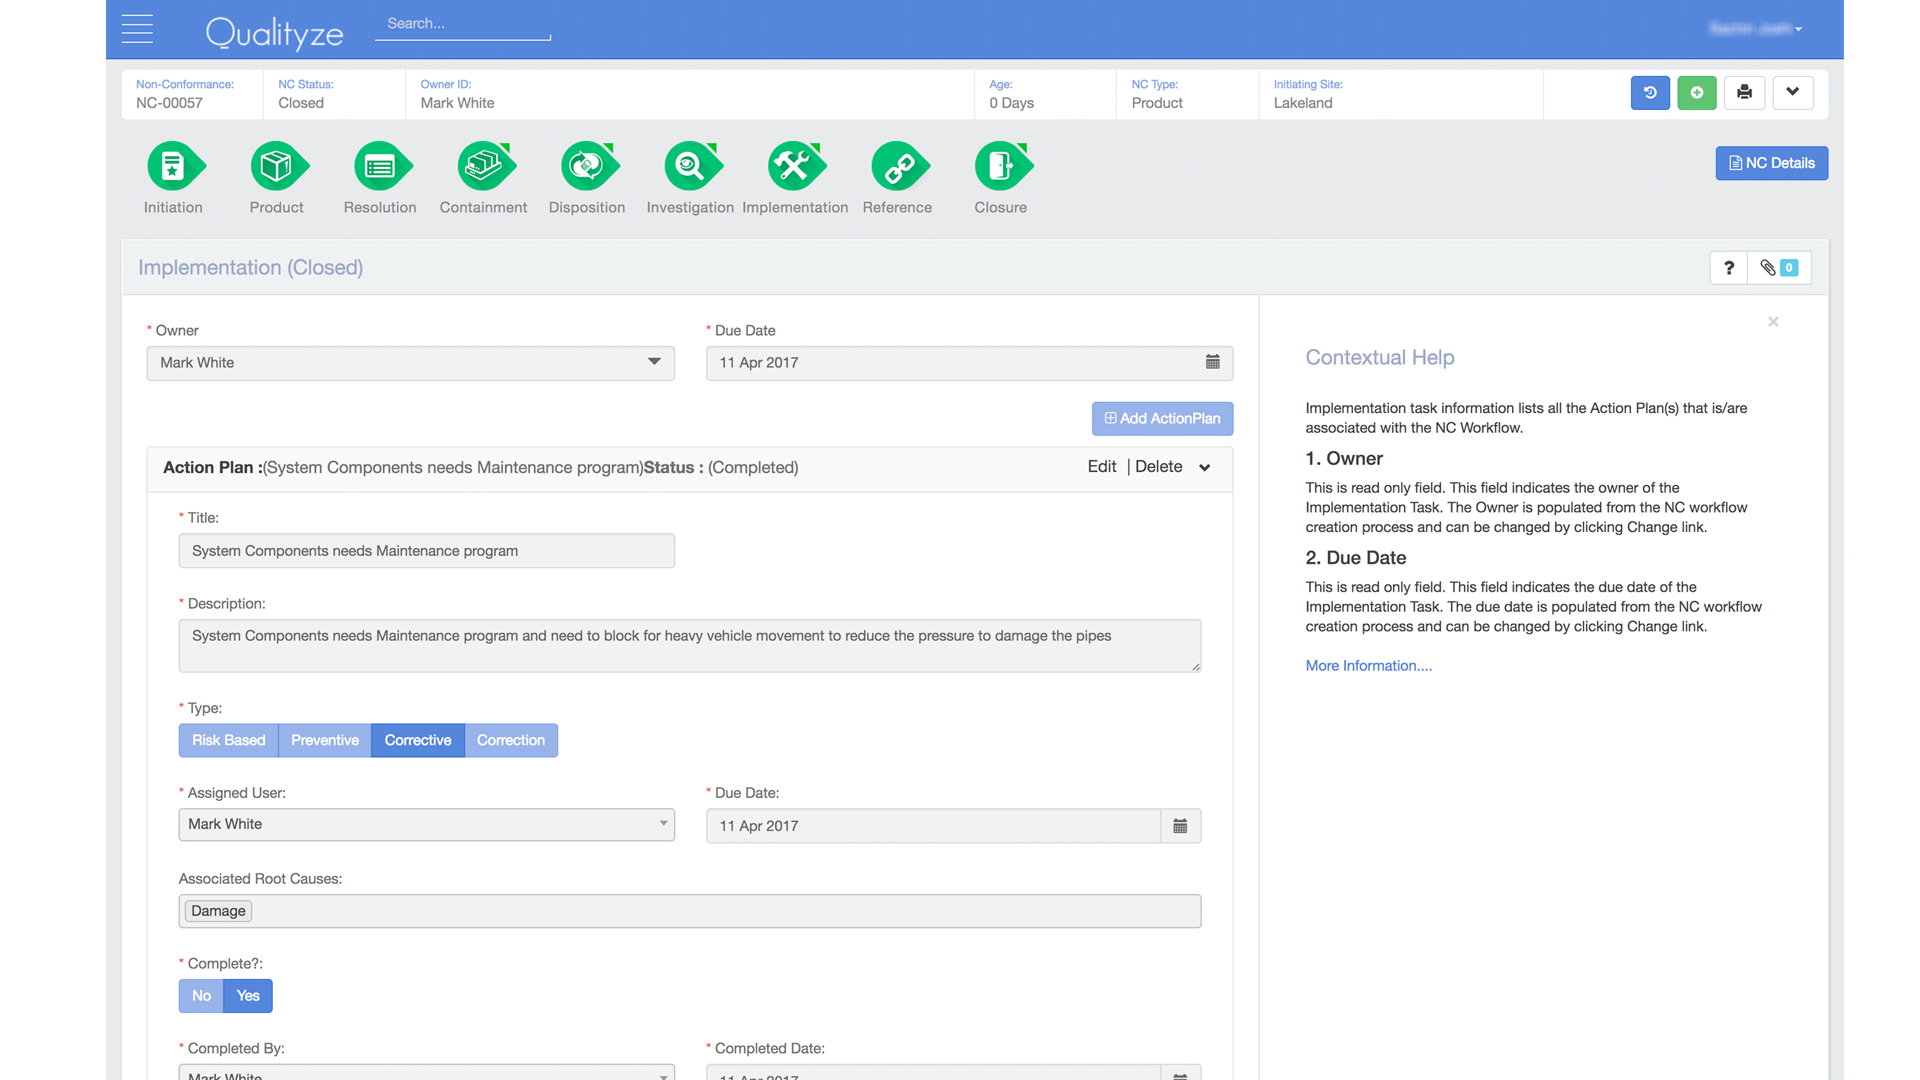Select the Preventive type option

pos(324,740)
